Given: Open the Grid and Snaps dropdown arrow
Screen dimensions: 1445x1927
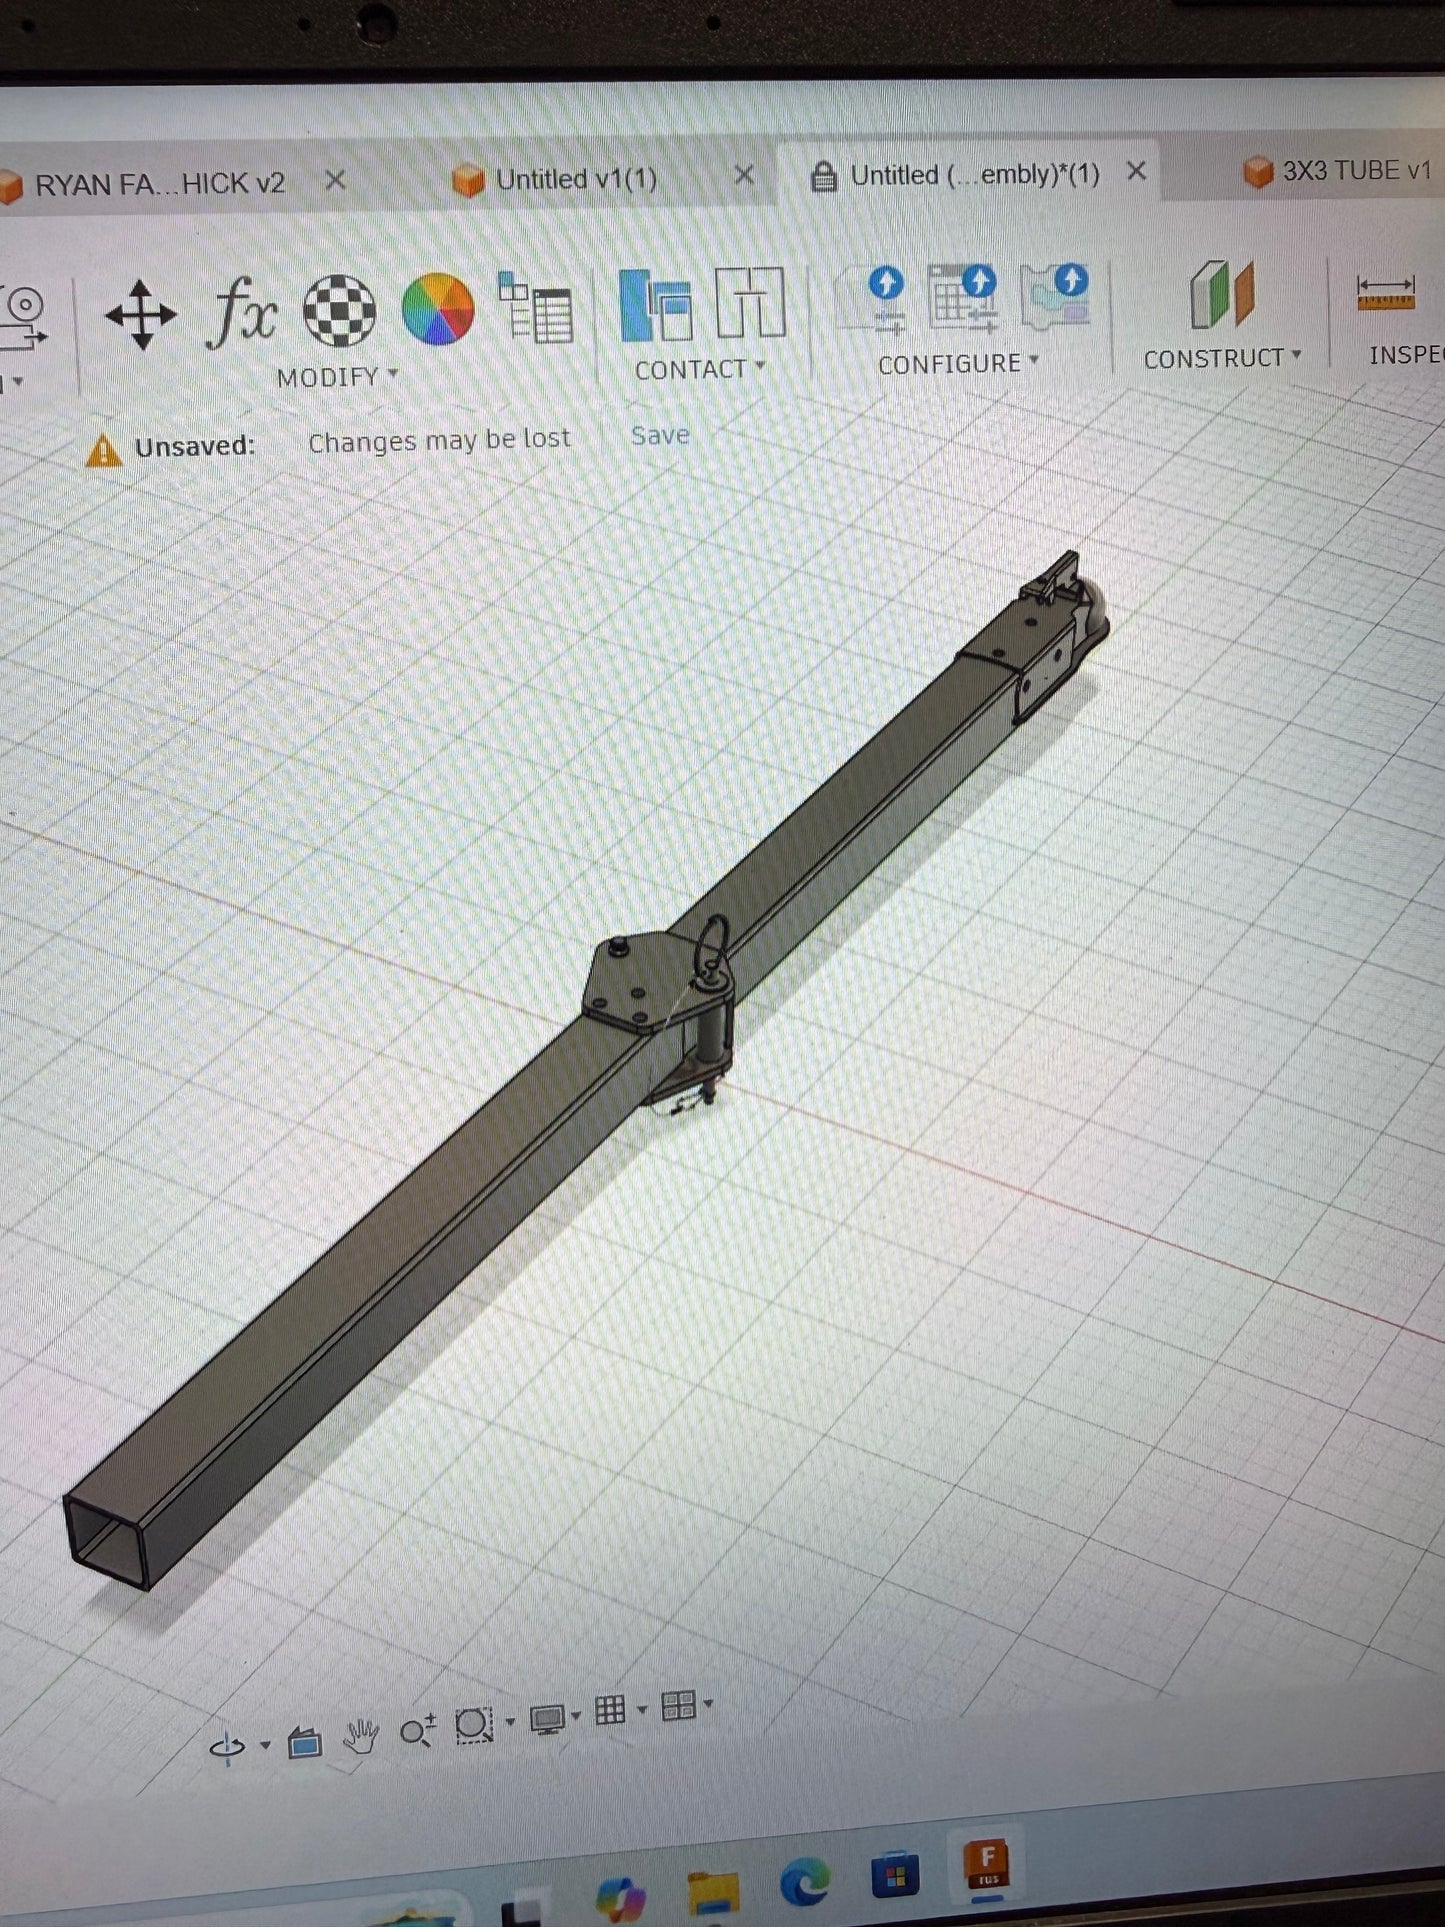Looking at the screenshot, I should (x=641, y=1709).
